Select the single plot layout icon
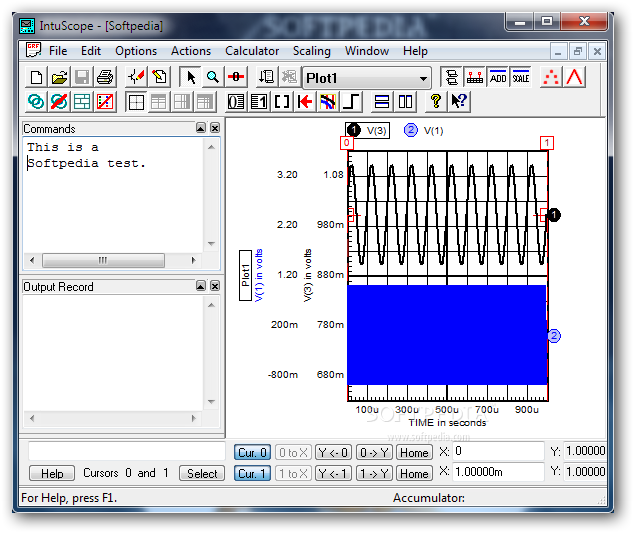Viewport: 634px width, 533px height. point(136,102)
